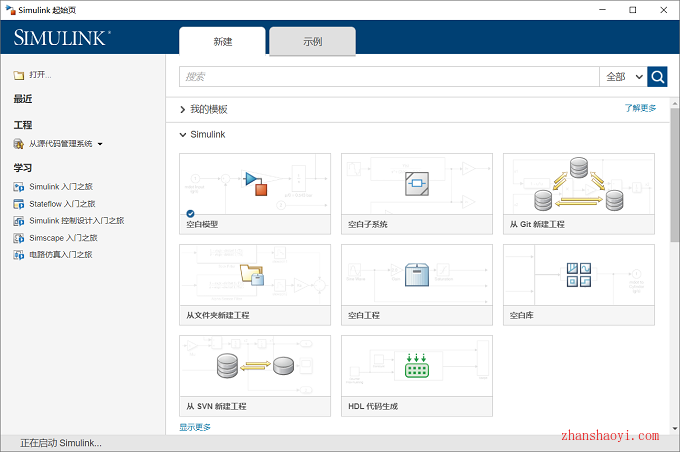The width and height of the screenshot is (680, 452).
Task: Select the 空白子系统 template label
Action: 368,224
